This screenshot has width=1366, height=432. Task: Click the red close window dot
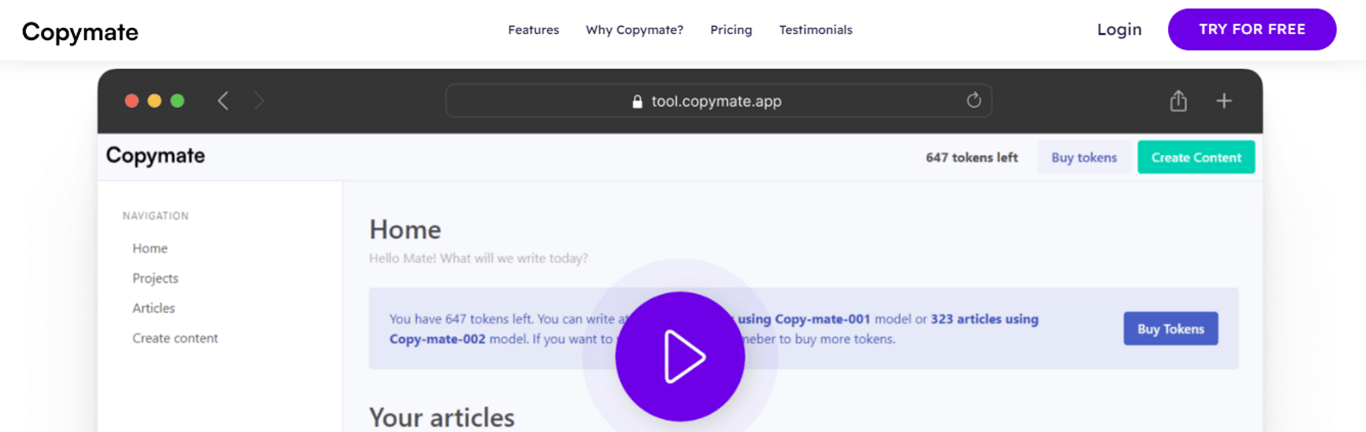131,100
